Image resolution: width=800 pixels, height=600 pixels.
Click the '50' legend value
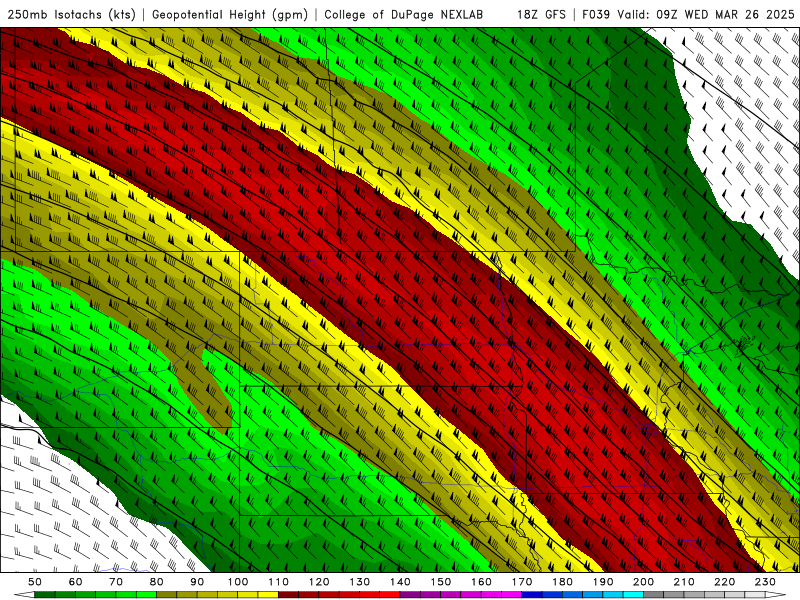[35, 582]
